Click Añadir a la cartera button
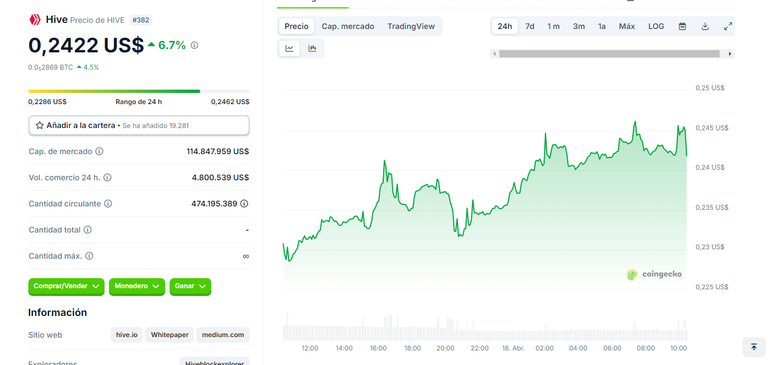 click(x=139, y=125)
